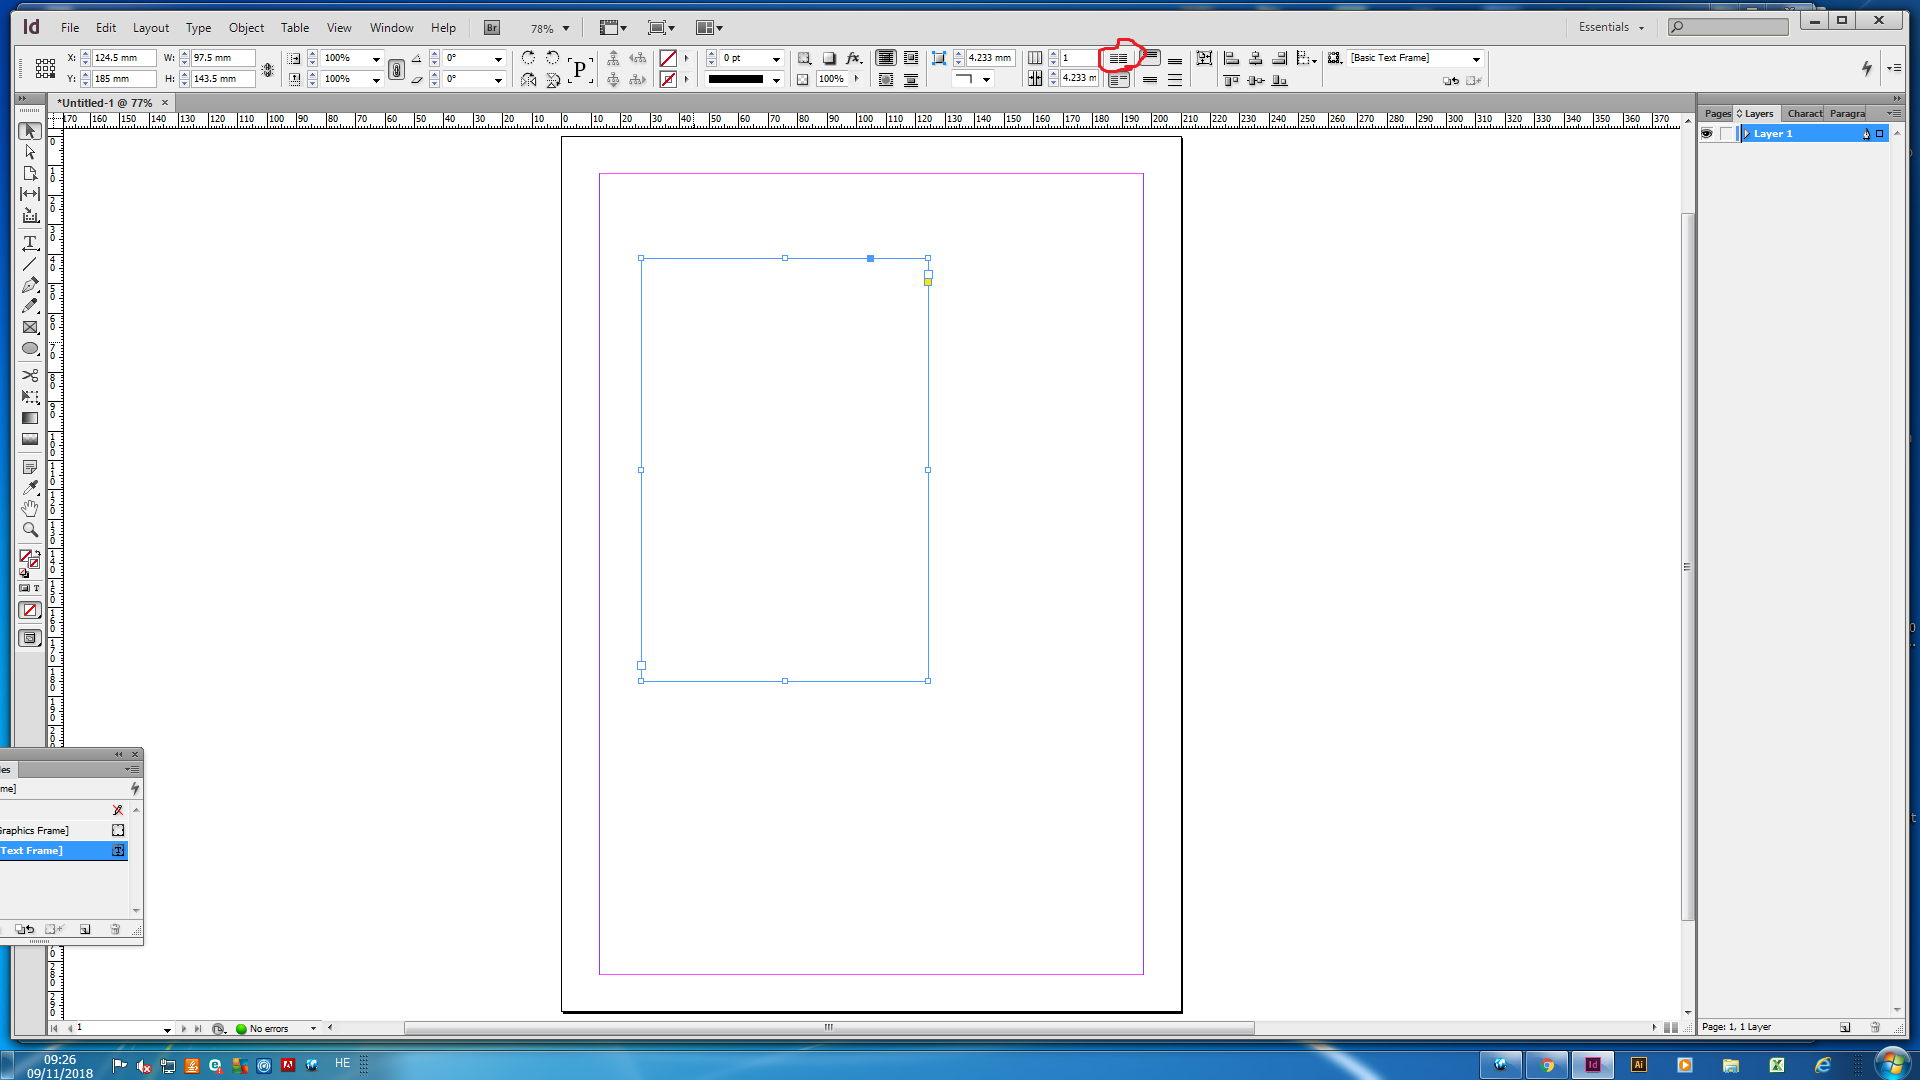This screenshot has width=1920, height=1080.
Task: Switch to the Pages panel tab
Action: tap(1717, 113)
